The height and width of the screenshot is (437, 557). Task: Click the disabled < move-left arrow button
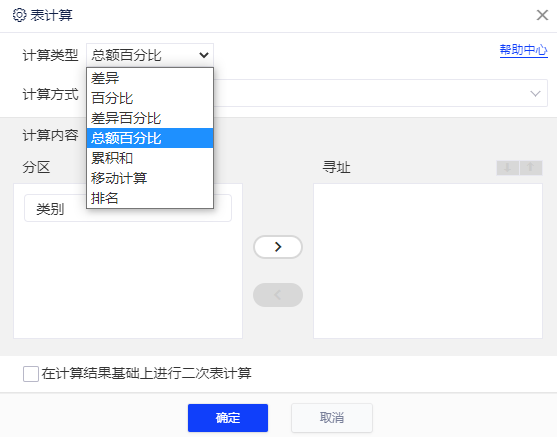278,295
